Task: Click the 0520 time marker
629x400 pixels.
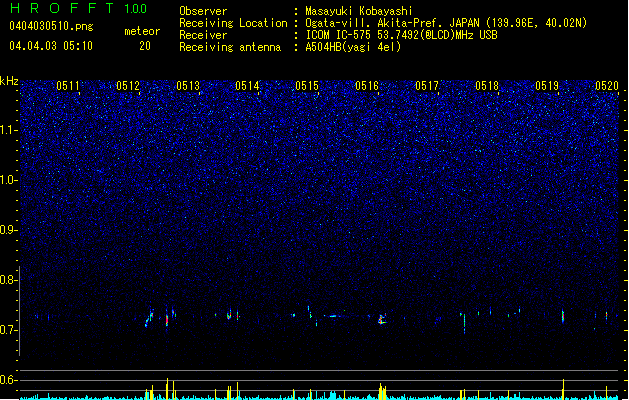Action: pos(607,86)
